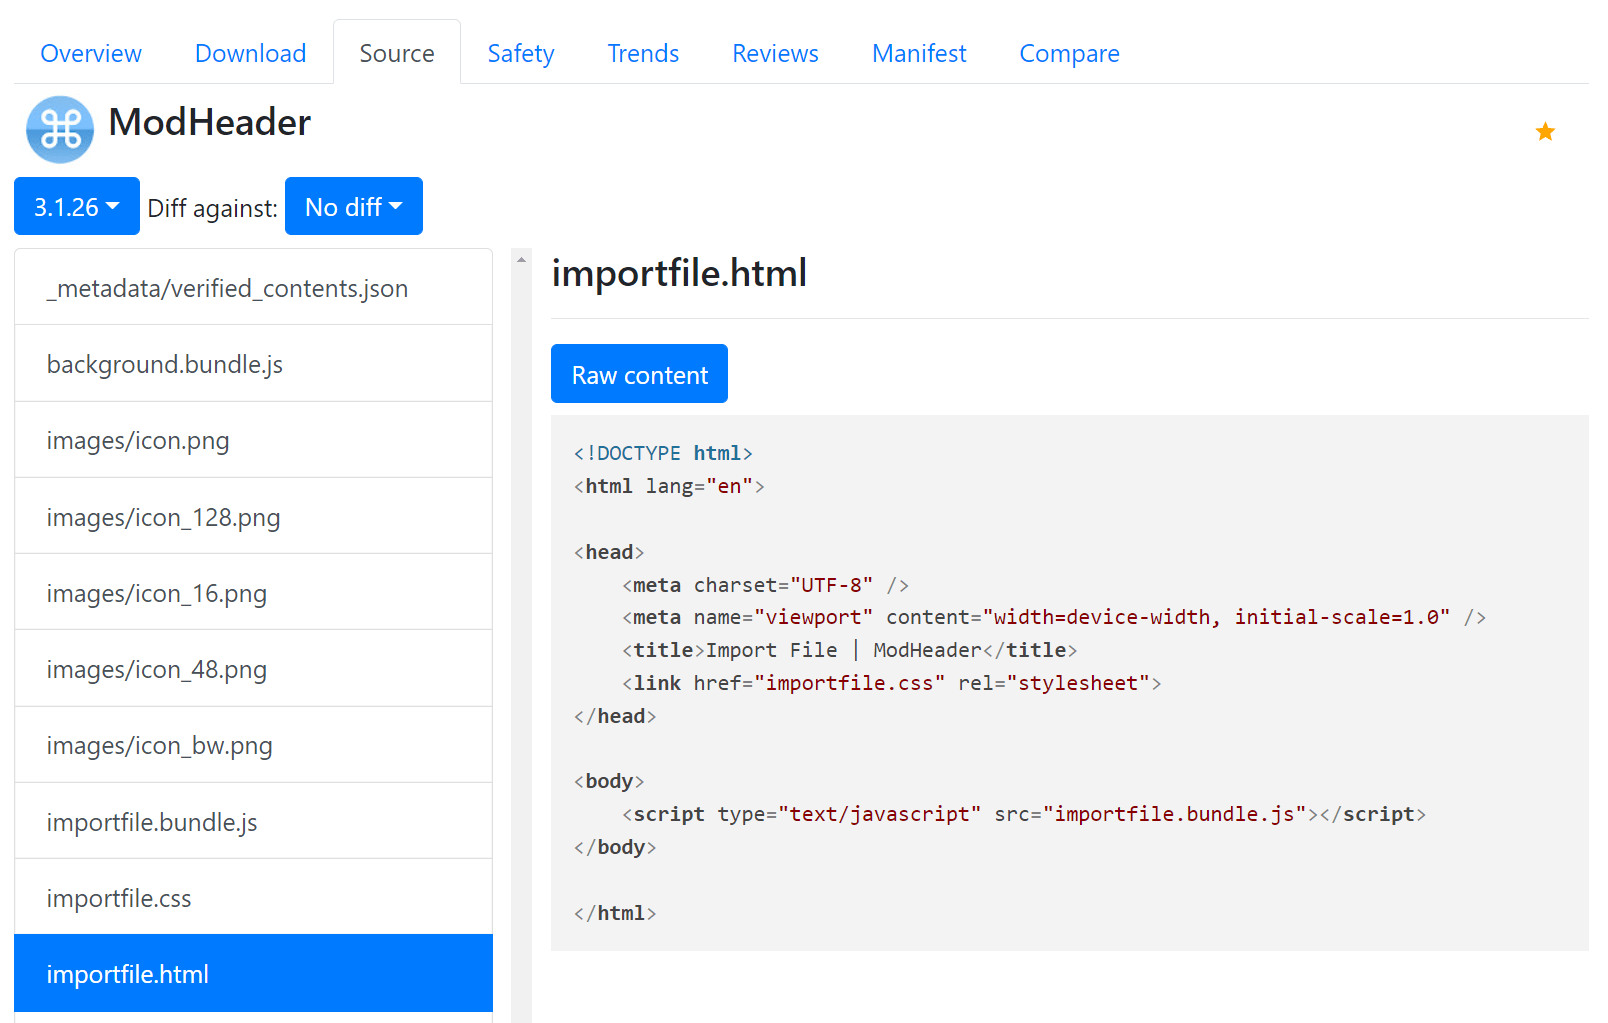Switch to the Download tab
The image size is (1608, 1023).
[x=251, y=53]
